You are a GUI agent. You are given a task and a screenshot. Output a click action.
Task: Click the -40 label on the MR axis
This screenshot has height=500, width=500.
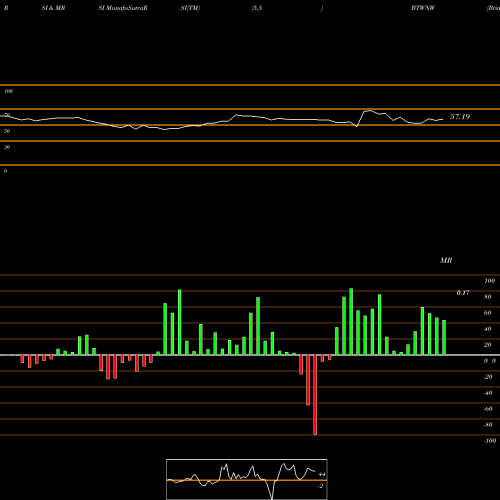pos(488,393)
